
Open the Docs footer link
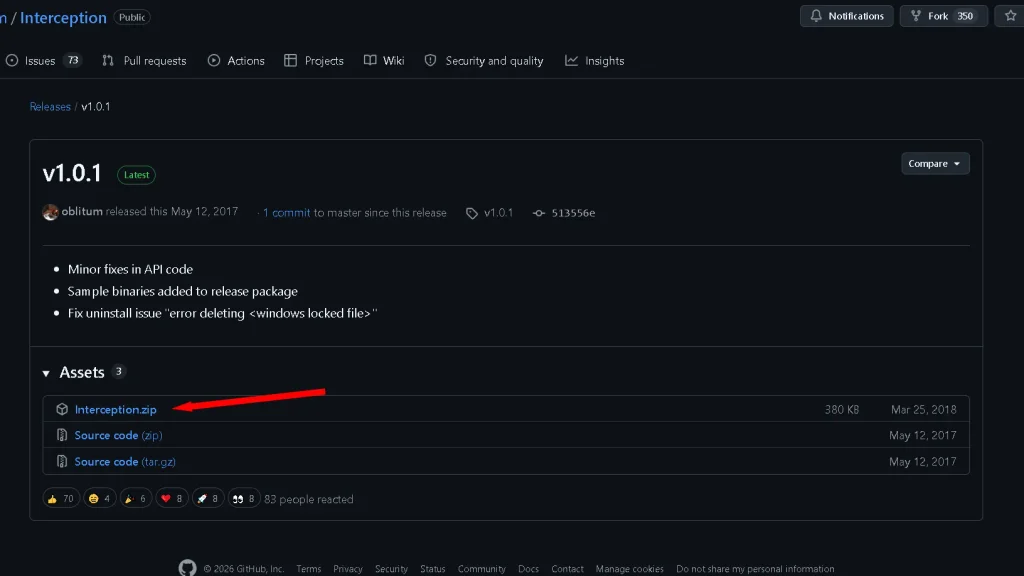(528, 569)
